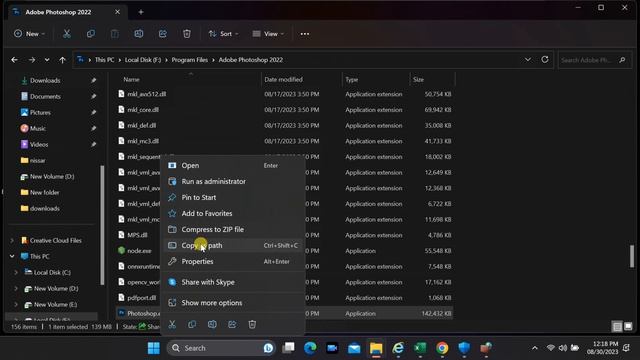Switch to large icons view in the status bar

628,327
